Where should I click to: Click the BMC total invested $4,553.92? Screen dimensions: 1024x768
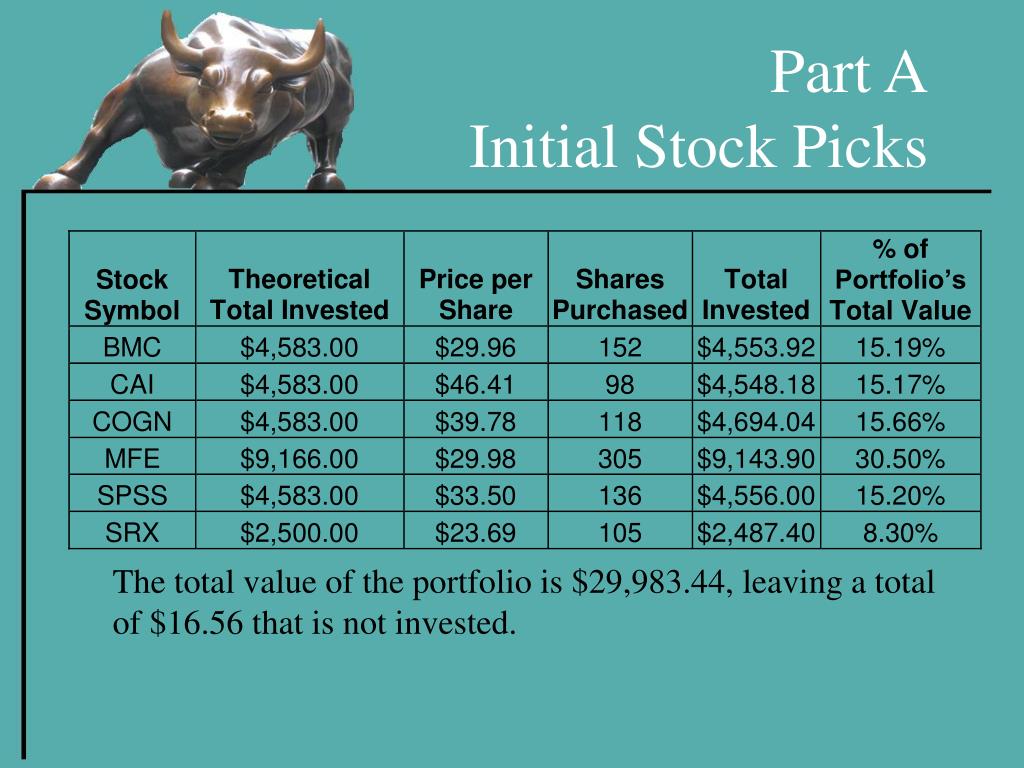[x=756, y=345]
